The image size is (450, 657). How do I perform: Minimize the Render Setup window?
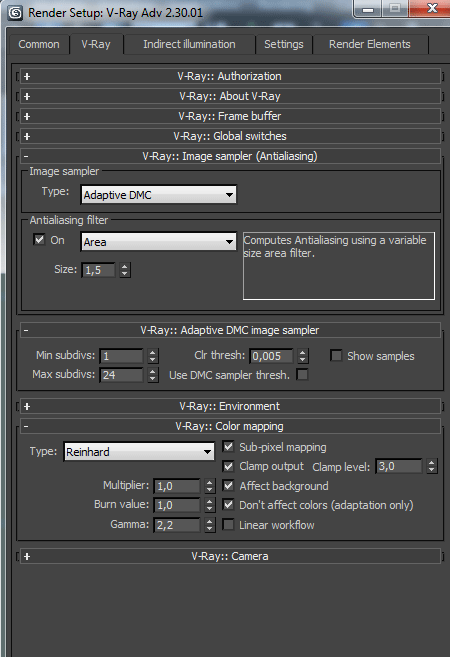(x=368, y=8)
